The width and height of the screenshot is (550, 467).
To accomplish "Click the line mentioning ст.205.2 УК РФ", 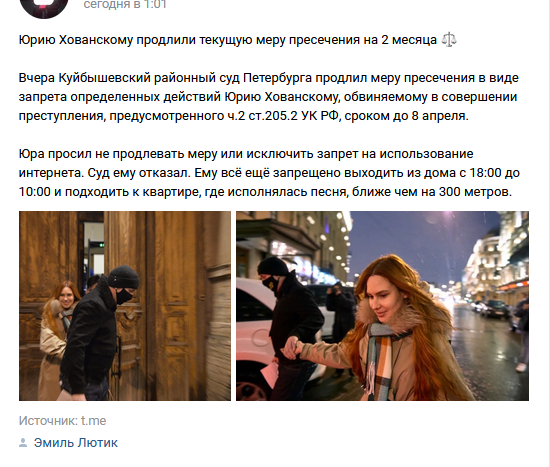I will [243, 116].
